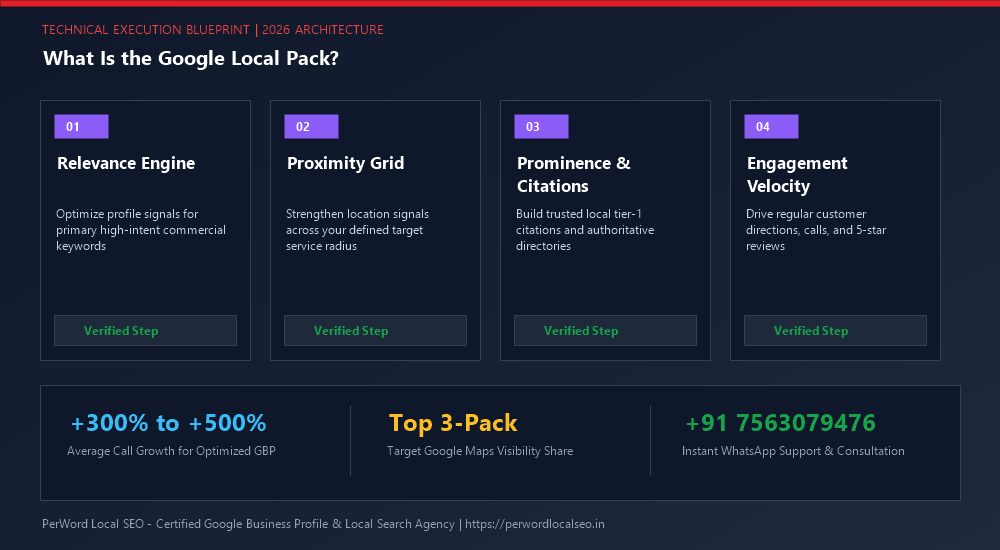
Task: Click Verified Step under Relevance Engine
Action: coord(145,331)
